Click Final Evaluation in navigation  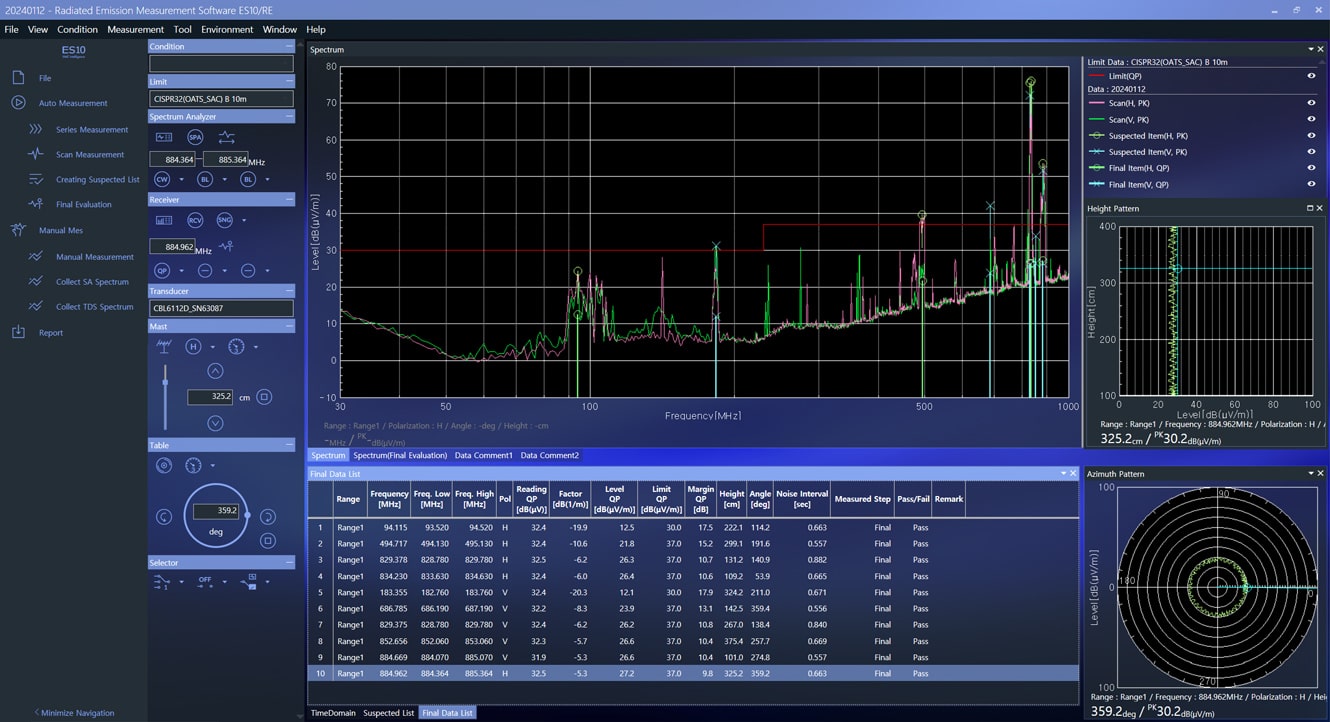pyautogui.click(x=83, y=204)
